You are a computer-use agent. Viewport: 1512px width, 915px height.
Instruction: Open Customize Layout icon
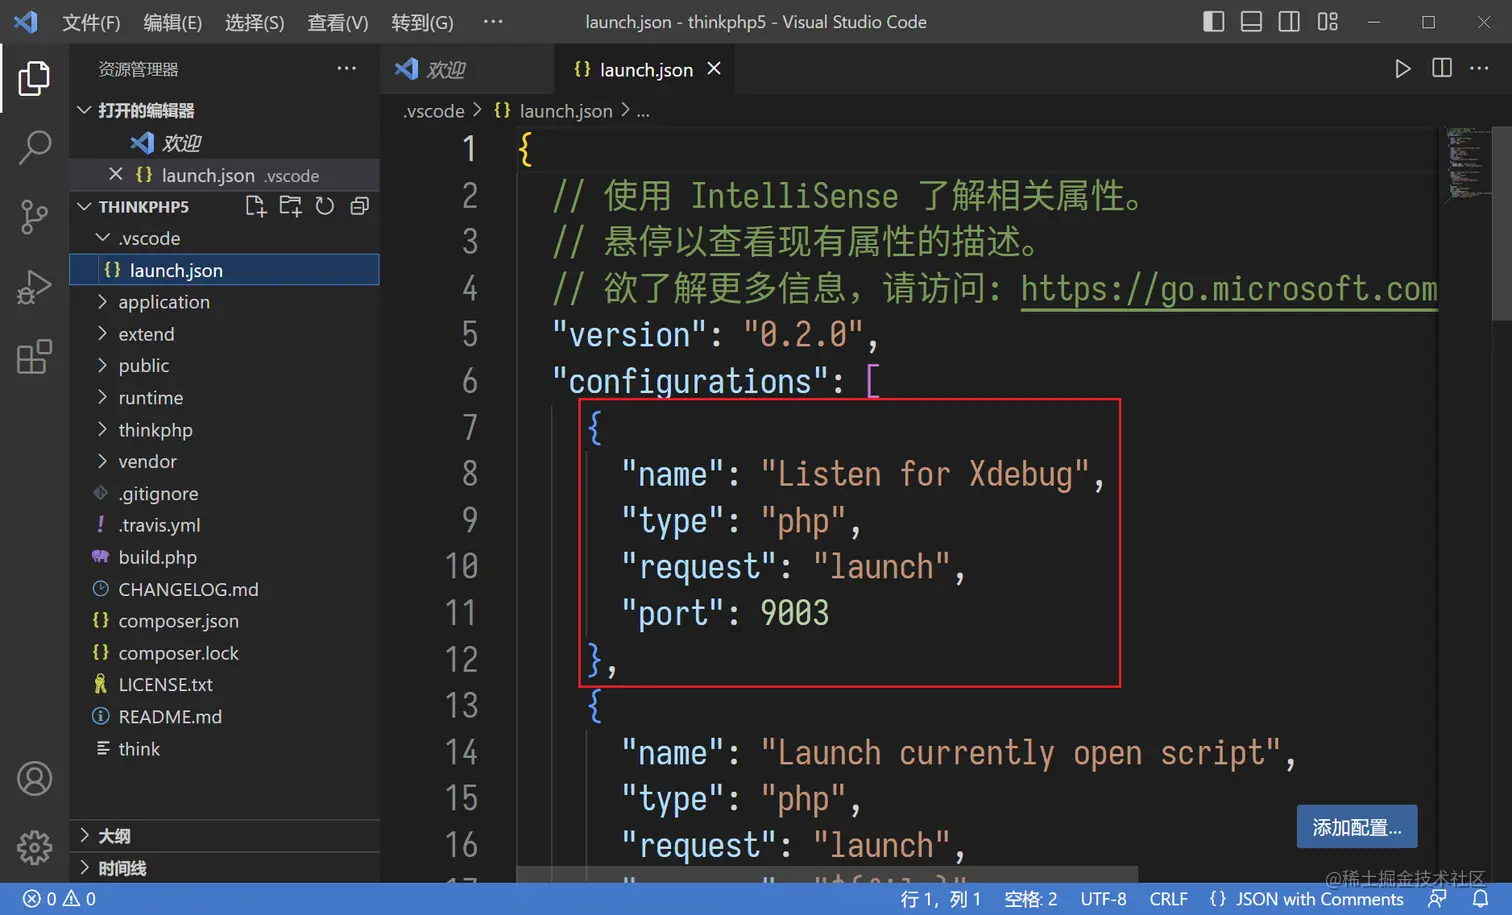coord(1327,21)
